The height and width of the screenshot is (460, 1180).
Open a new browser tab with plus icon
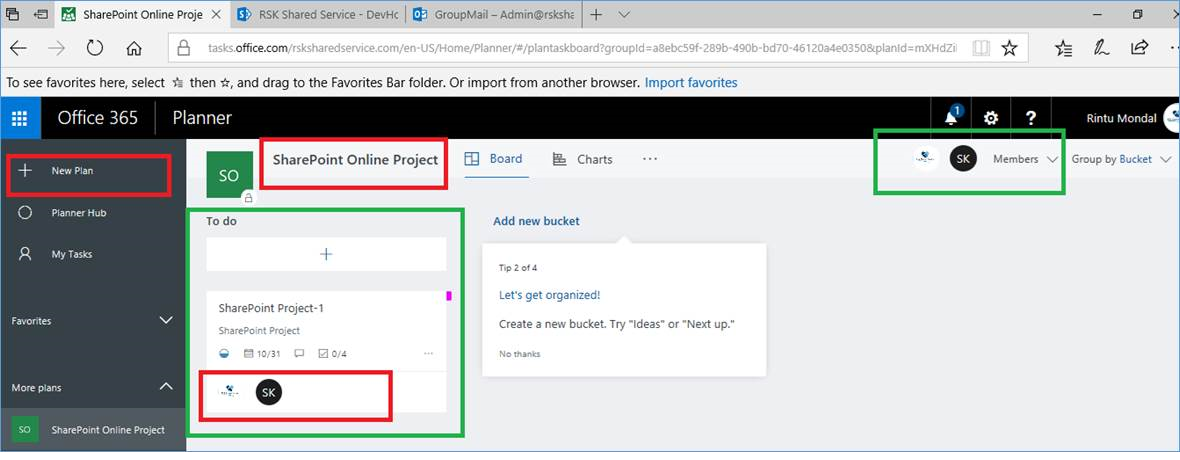click(596, 14)
